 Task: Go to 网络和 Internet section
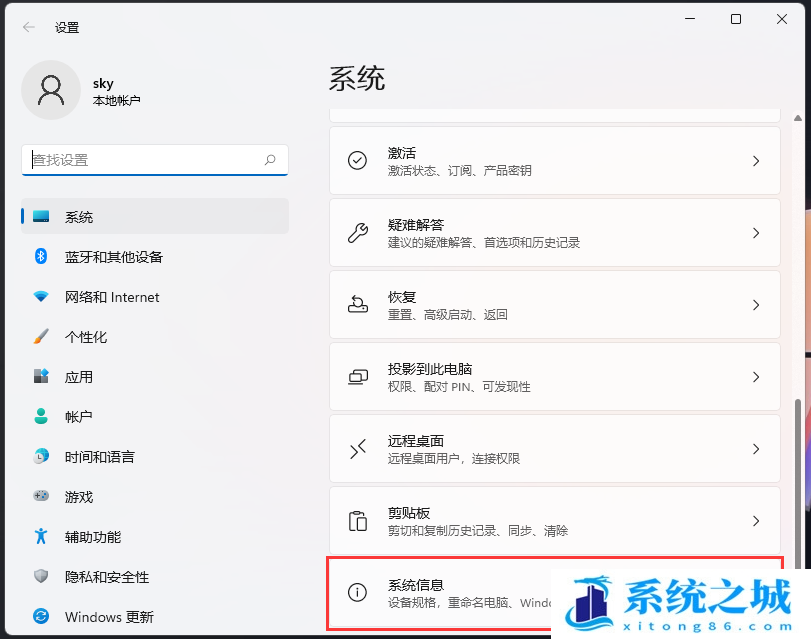tap(155, 296)
